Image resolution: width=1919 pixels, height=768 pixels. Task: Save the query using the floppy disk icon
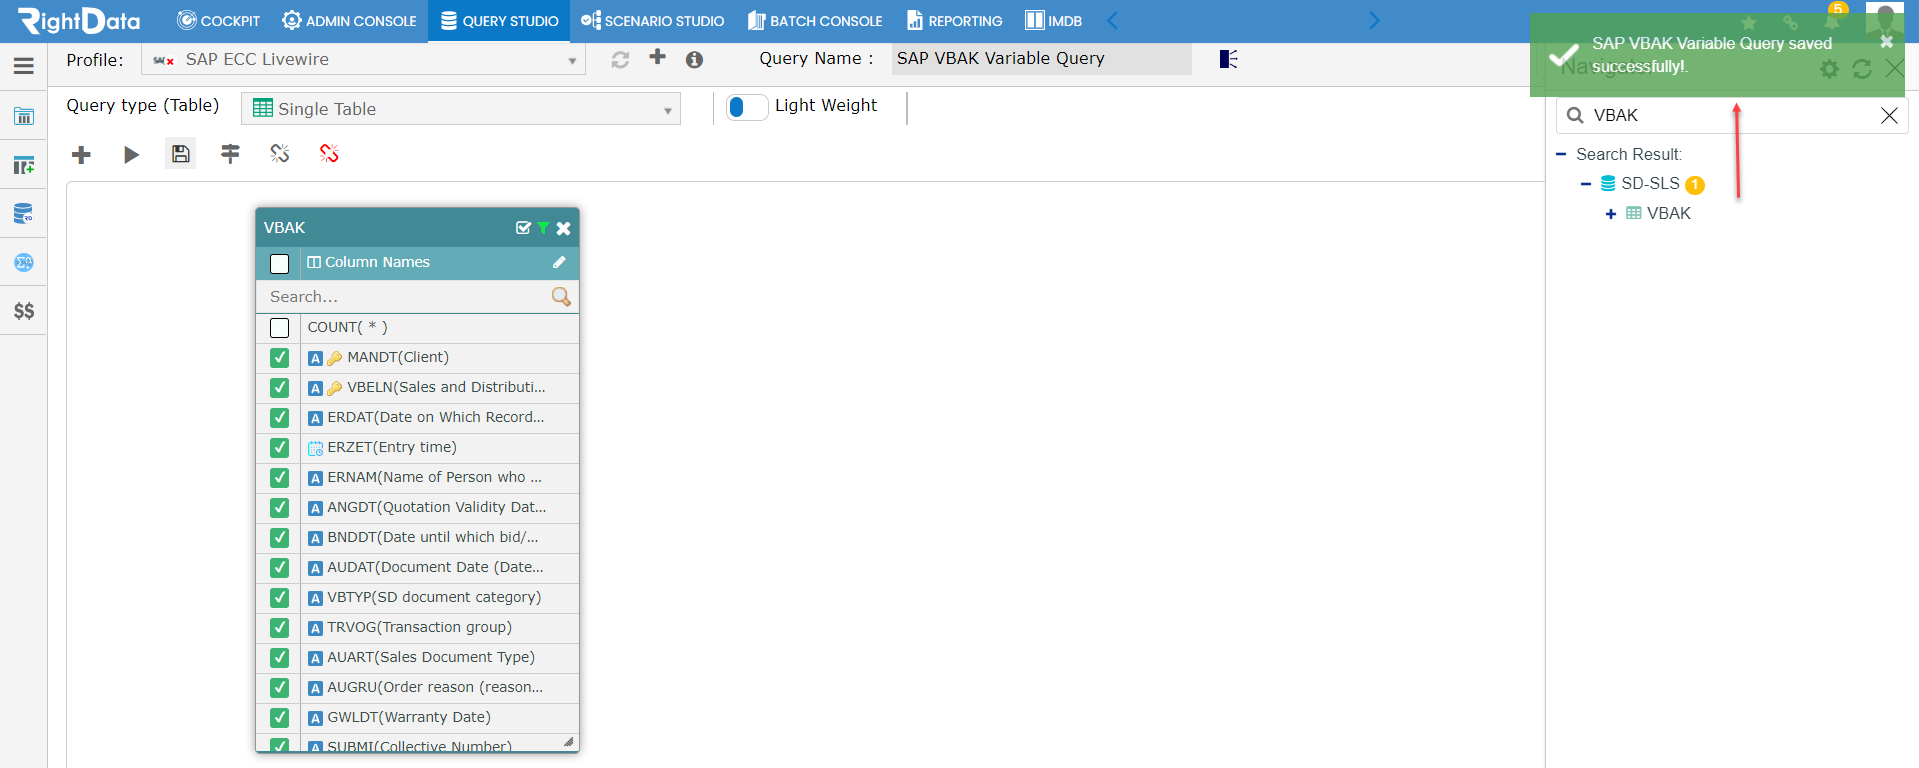[180, 153]
